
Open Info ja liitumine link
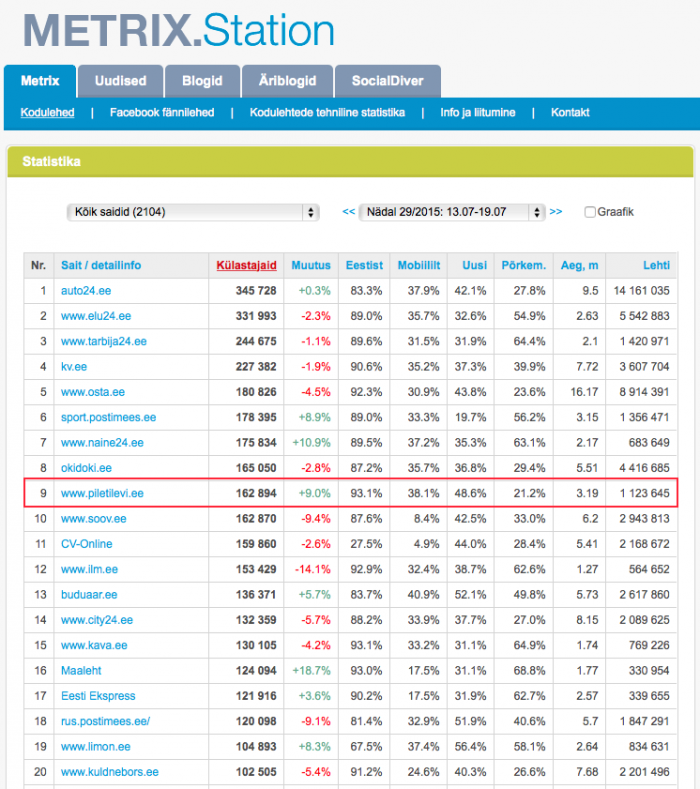coord(478,112)
